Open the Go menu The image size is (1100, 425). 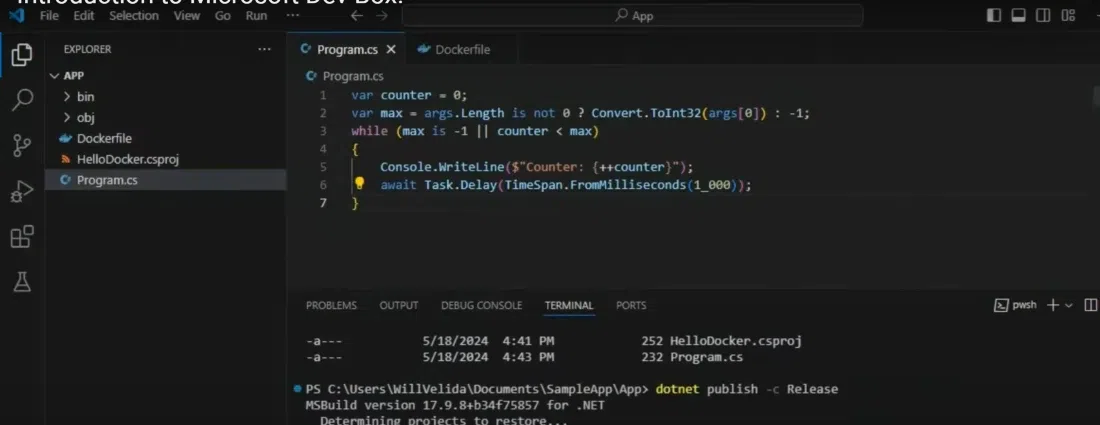click(x=222, y=15)
